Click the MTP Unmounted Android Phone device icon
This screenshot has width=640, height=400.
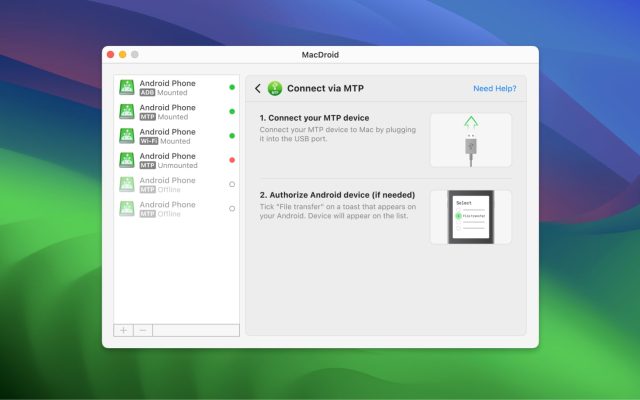127,160
